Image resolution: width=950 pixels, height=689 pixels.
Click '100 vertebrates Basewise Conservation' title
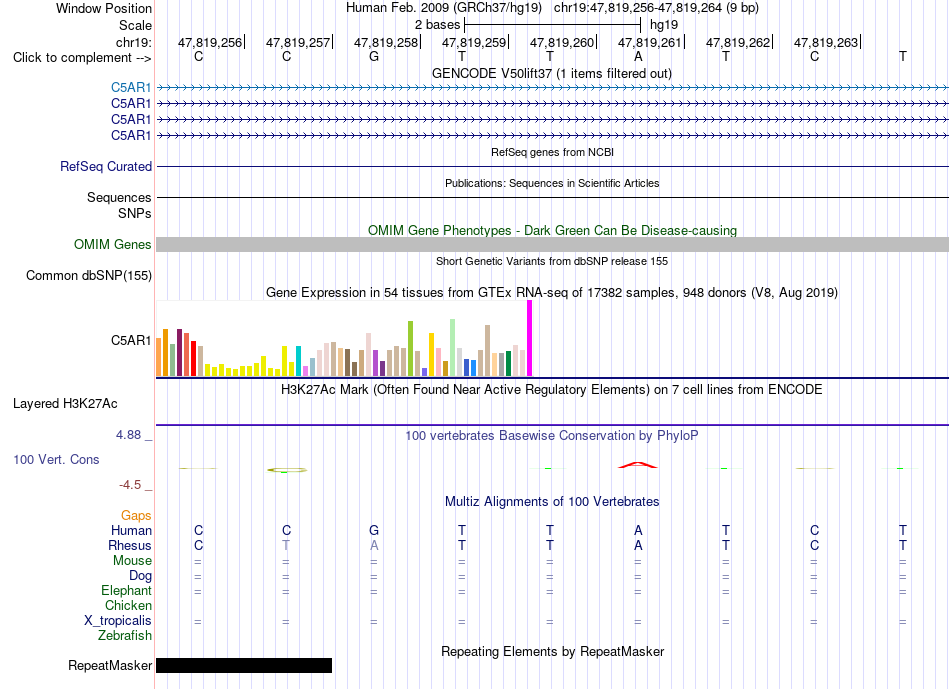[x=552, y=436]
